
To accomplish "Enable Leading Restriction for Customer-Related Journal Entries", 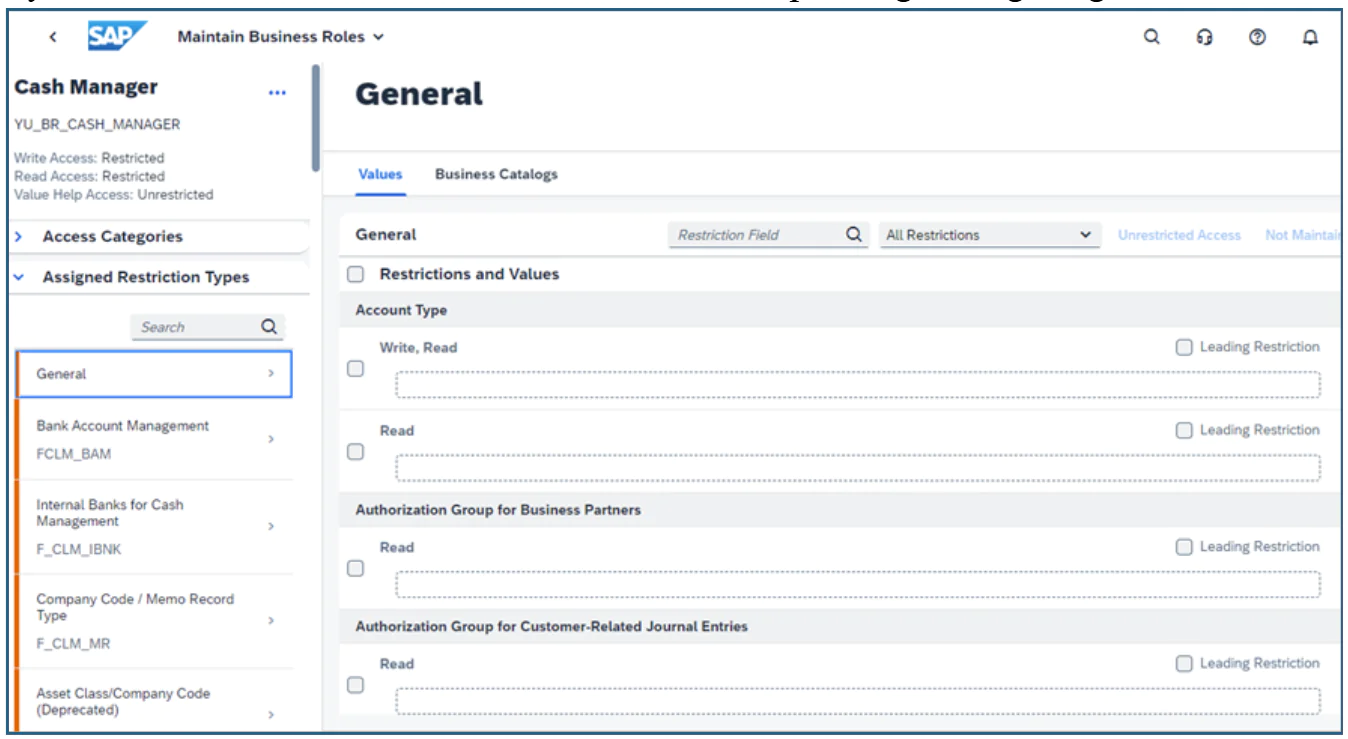I will pos(1184,663).
